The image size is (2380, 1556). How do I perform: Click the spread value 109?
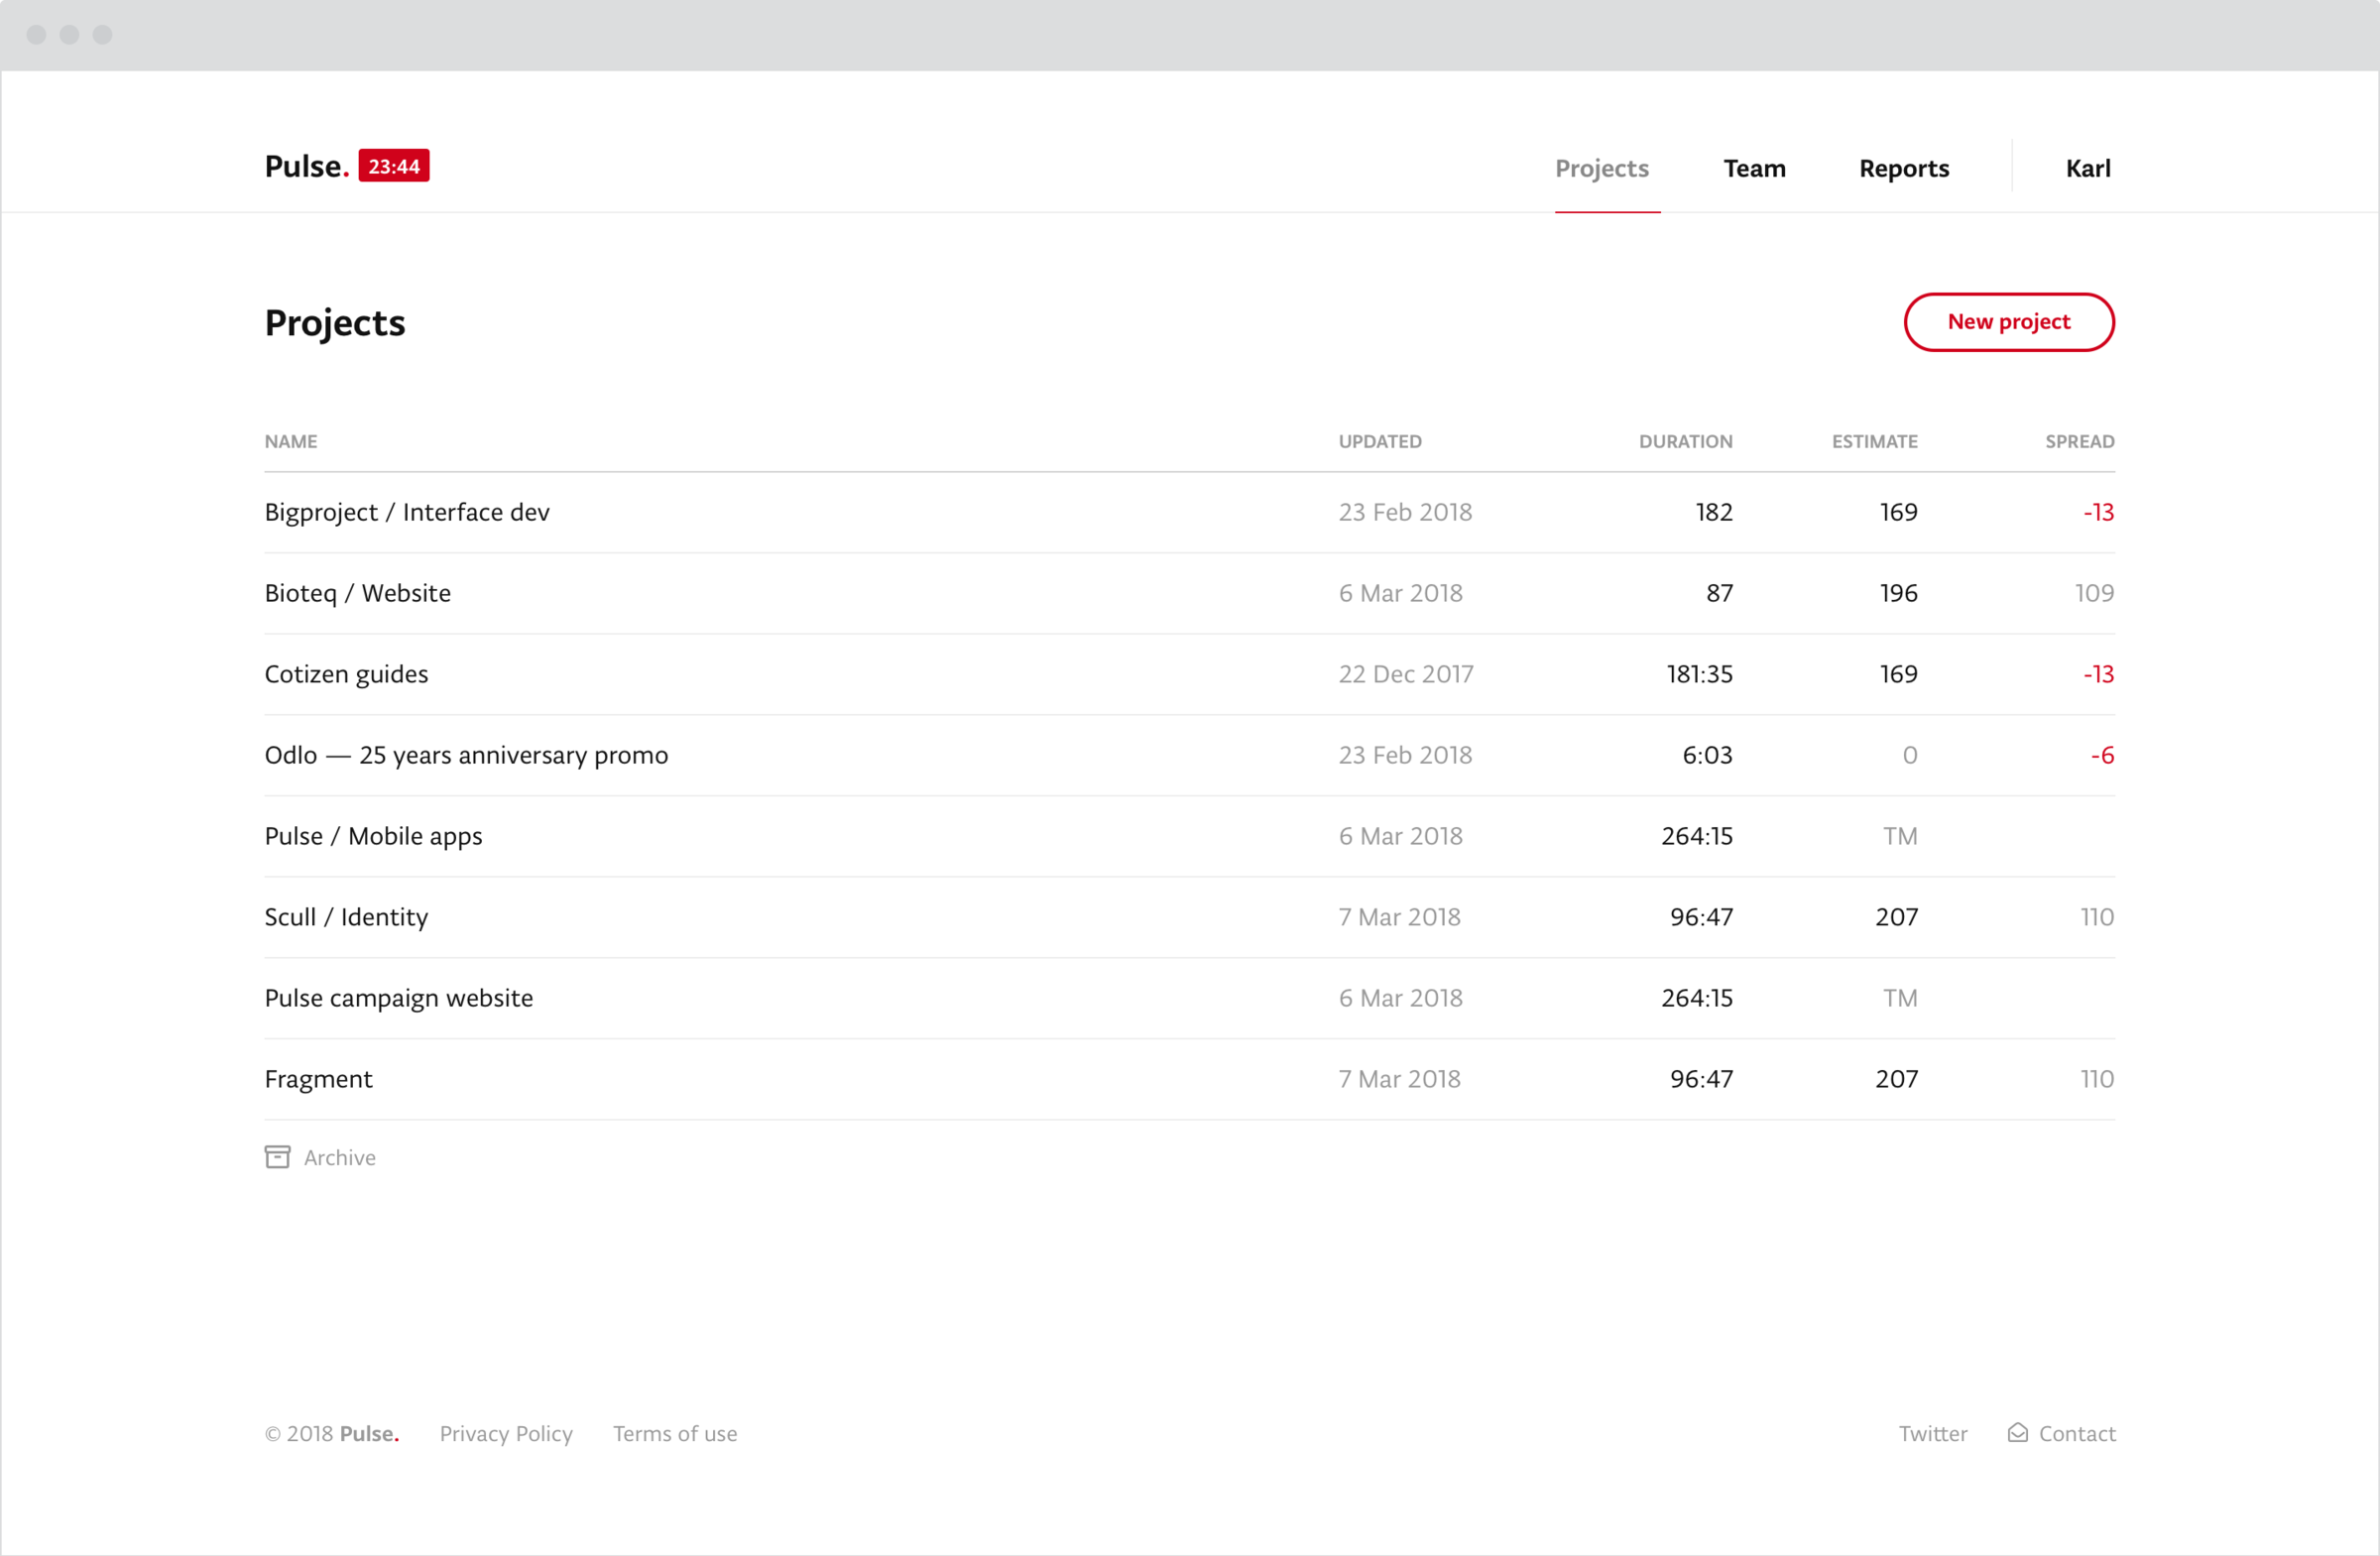tap(2094, 593)
